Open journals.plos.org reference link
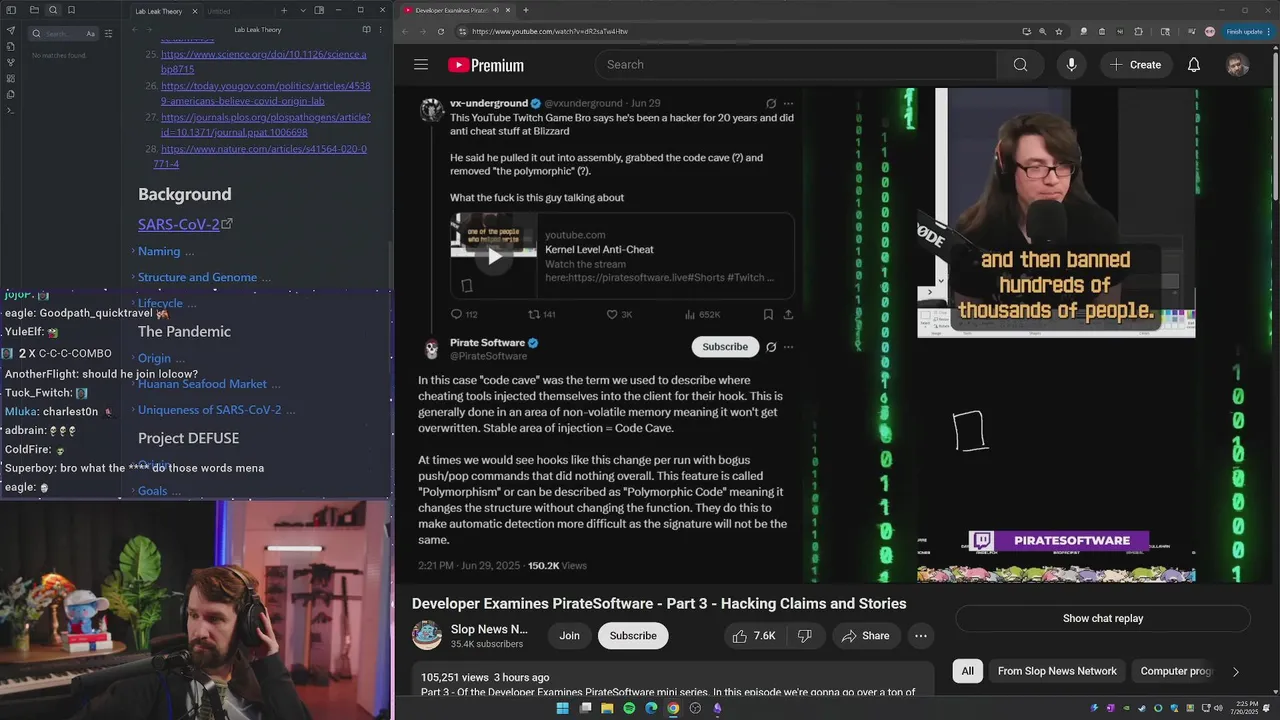This screenshot has width=1280, height=720. (266, 124)
